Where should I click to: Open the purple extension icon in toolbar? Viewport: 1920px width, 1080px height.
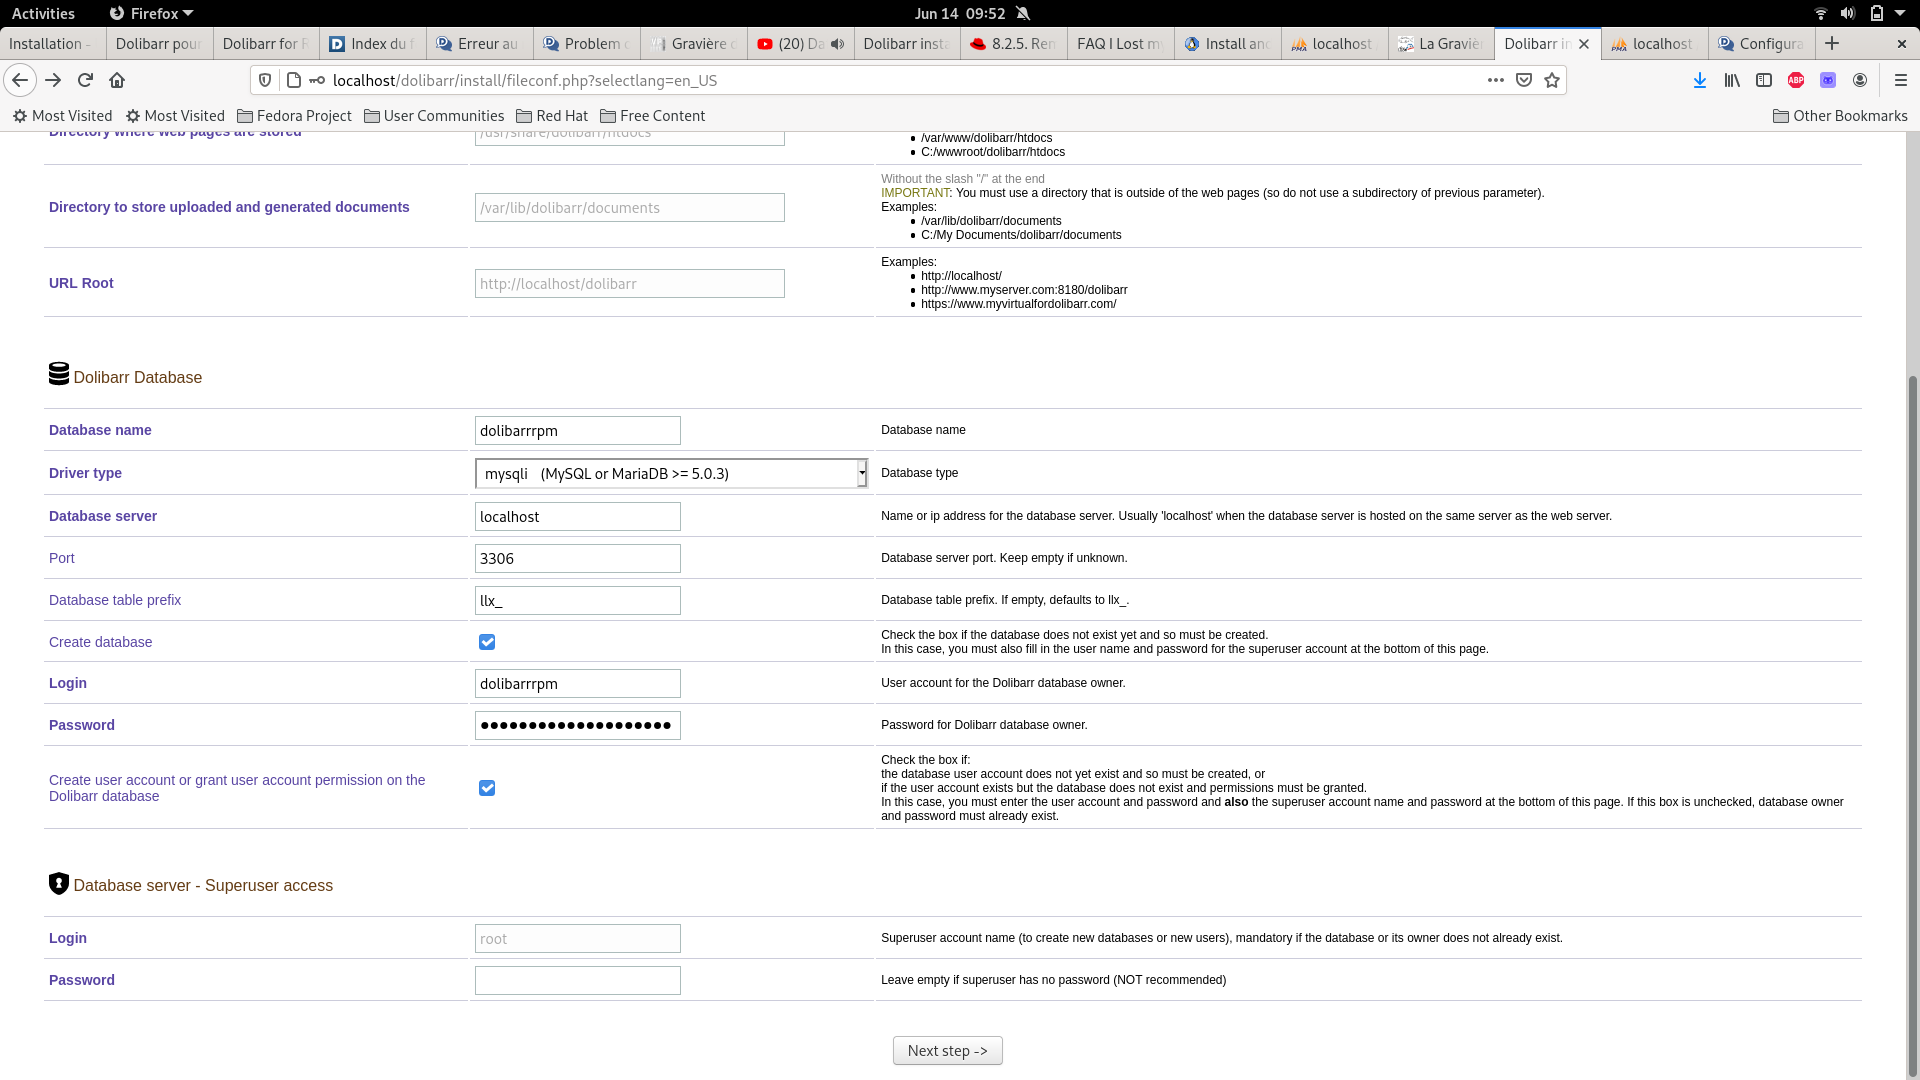click(x=1828, y=80)
